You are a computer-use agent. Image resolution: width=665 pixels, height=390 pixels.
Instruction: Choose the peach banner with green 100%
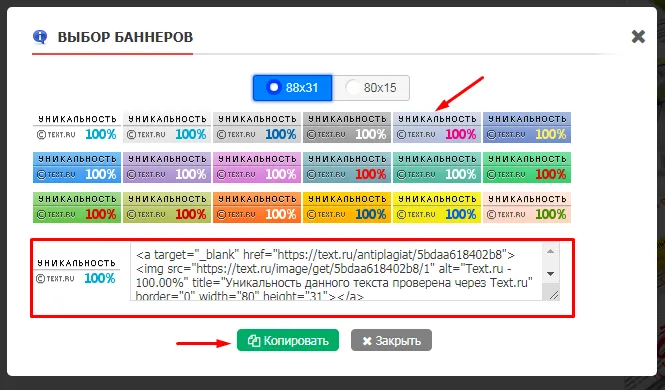click(x=526, y=207)
